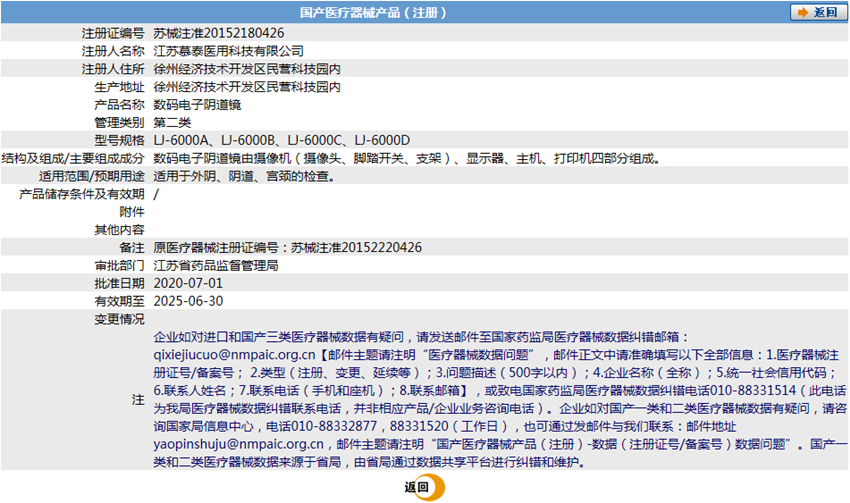The width and height of the screenshot is (850, 503).
Task: Click the 生产地址 address value
Action: coord(247,87)
